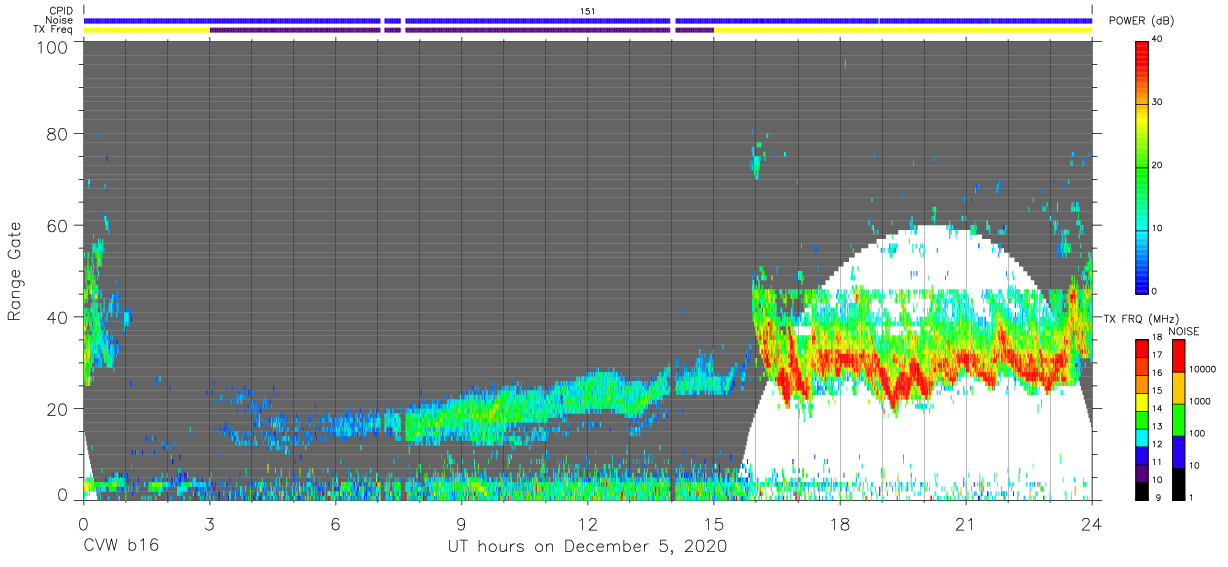Click the '60' label on Range Gate axis
The height and width of the screenshot is (567, 1228).
click(57, 226)
